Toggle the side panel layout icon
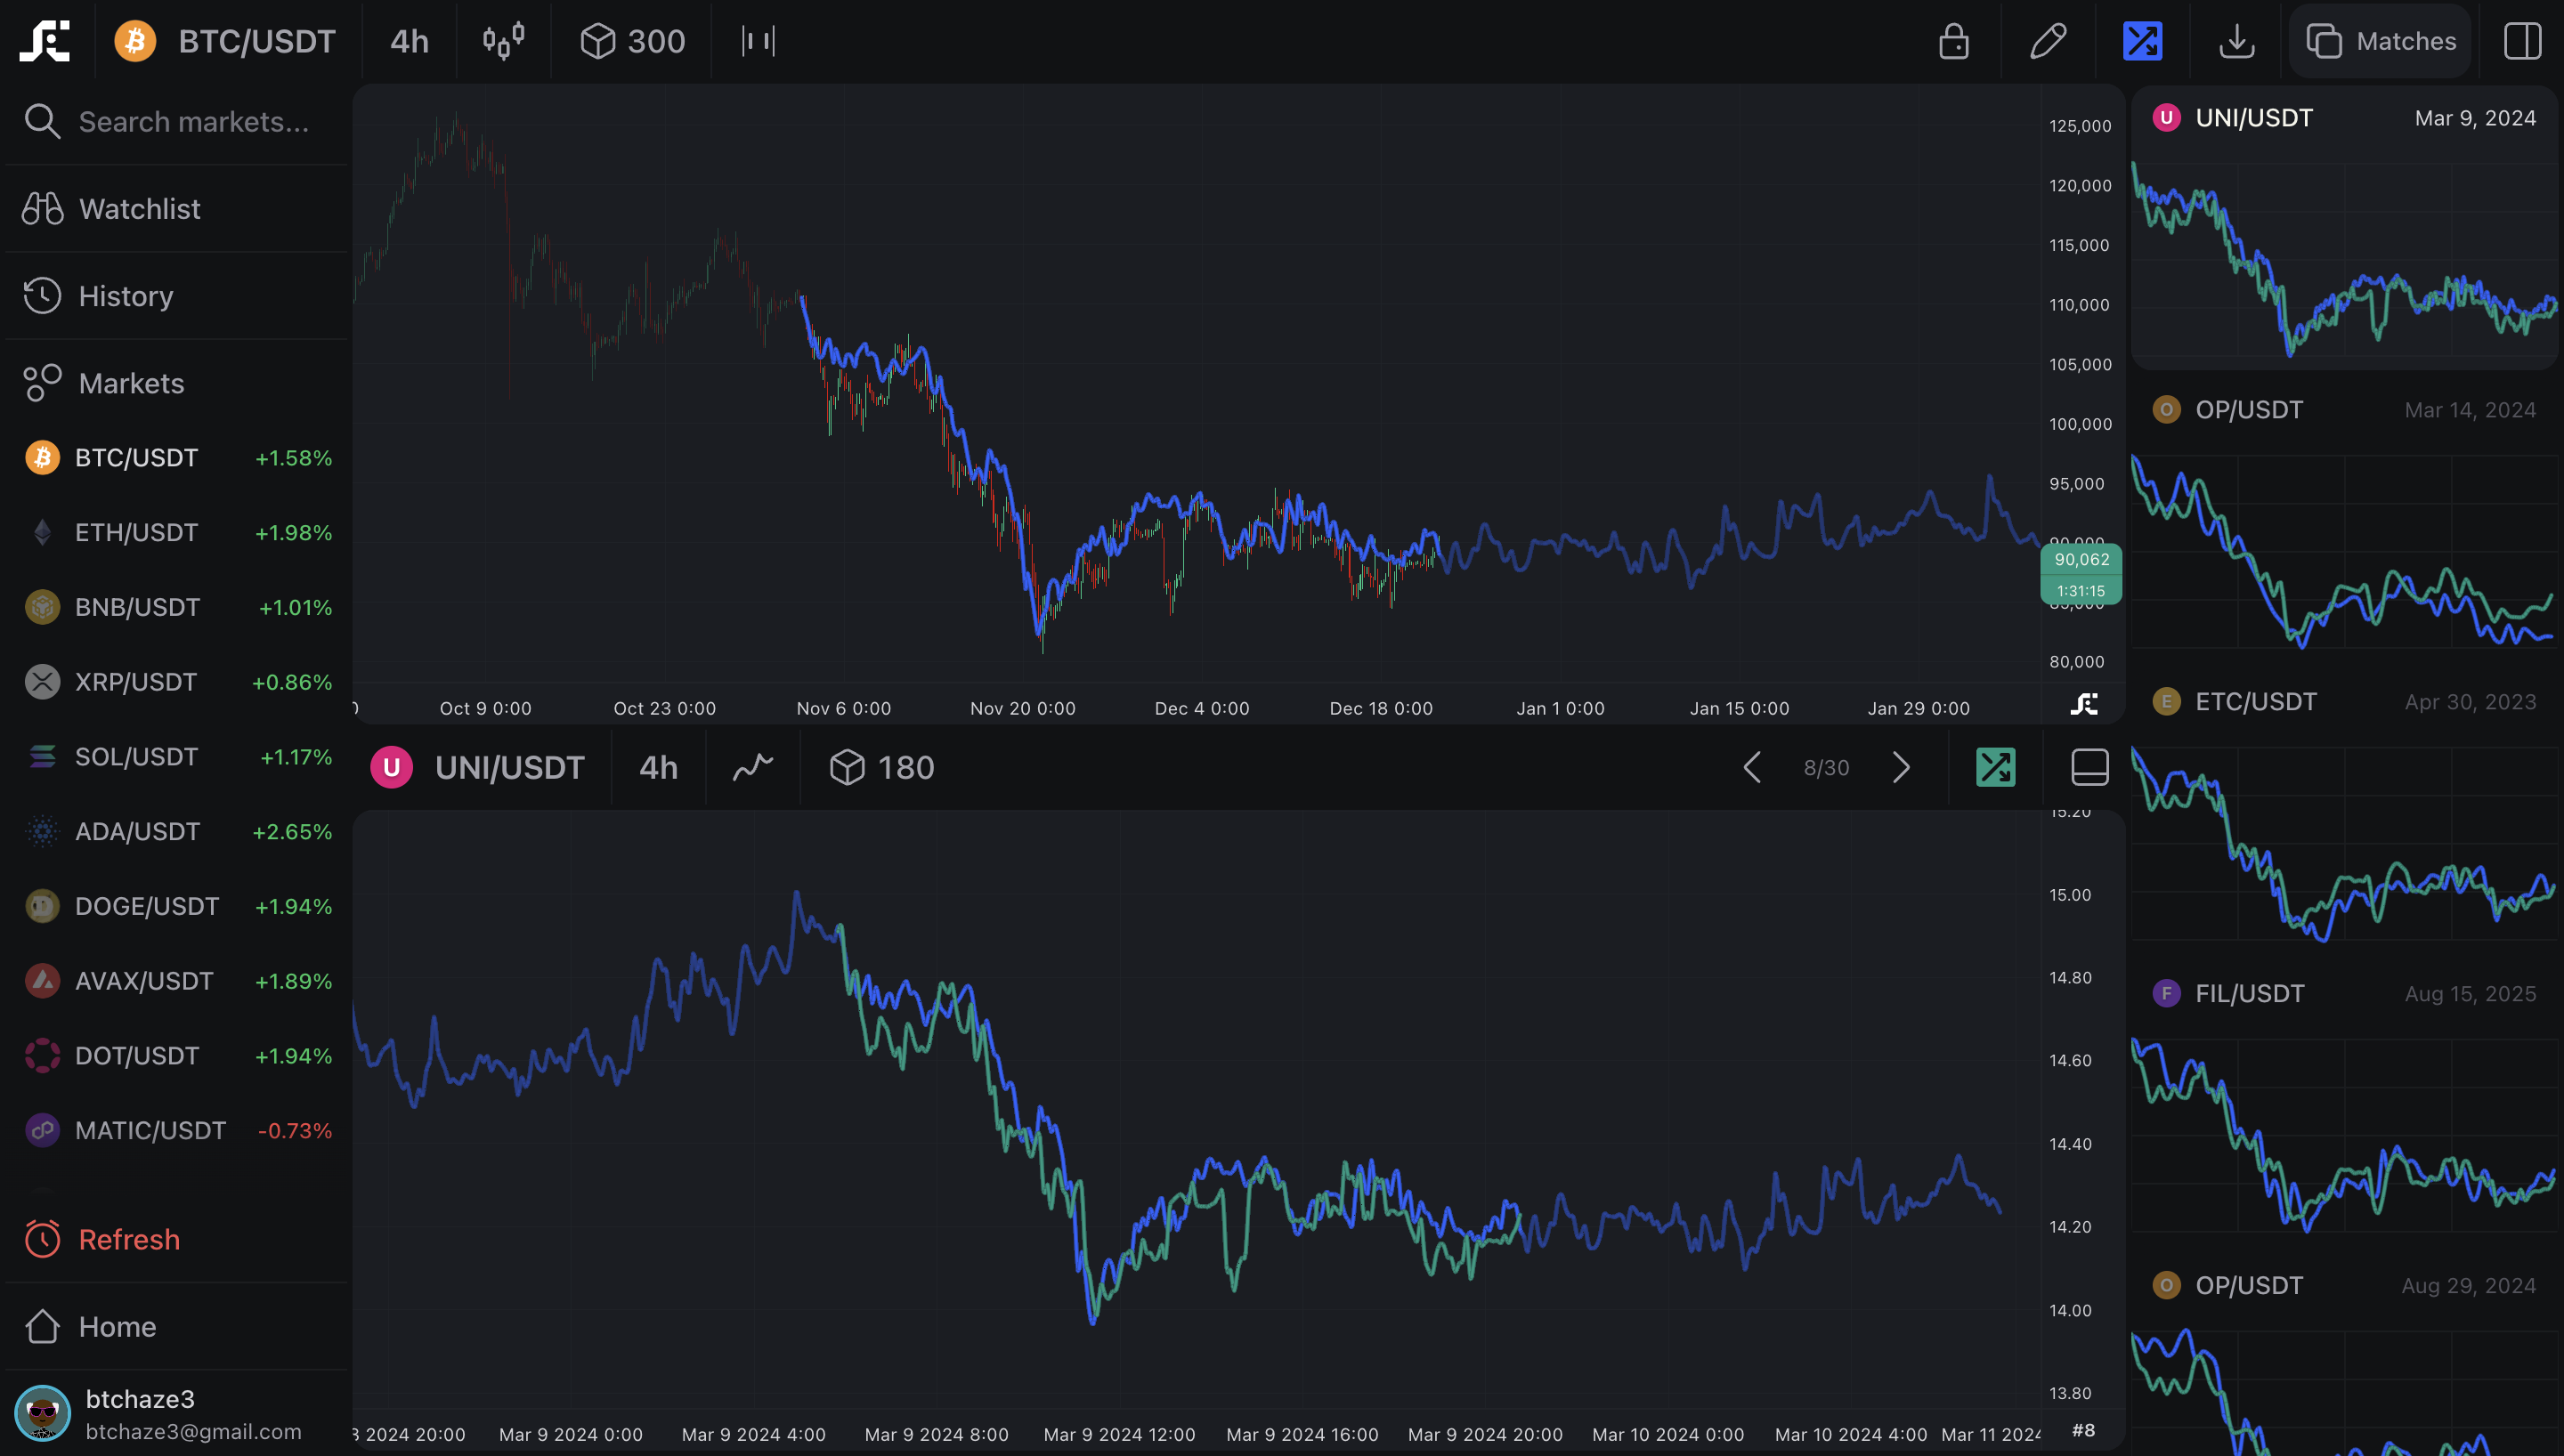Image resolution: width=2564 pixels, height=1456 pixels. click(2521, 41)
